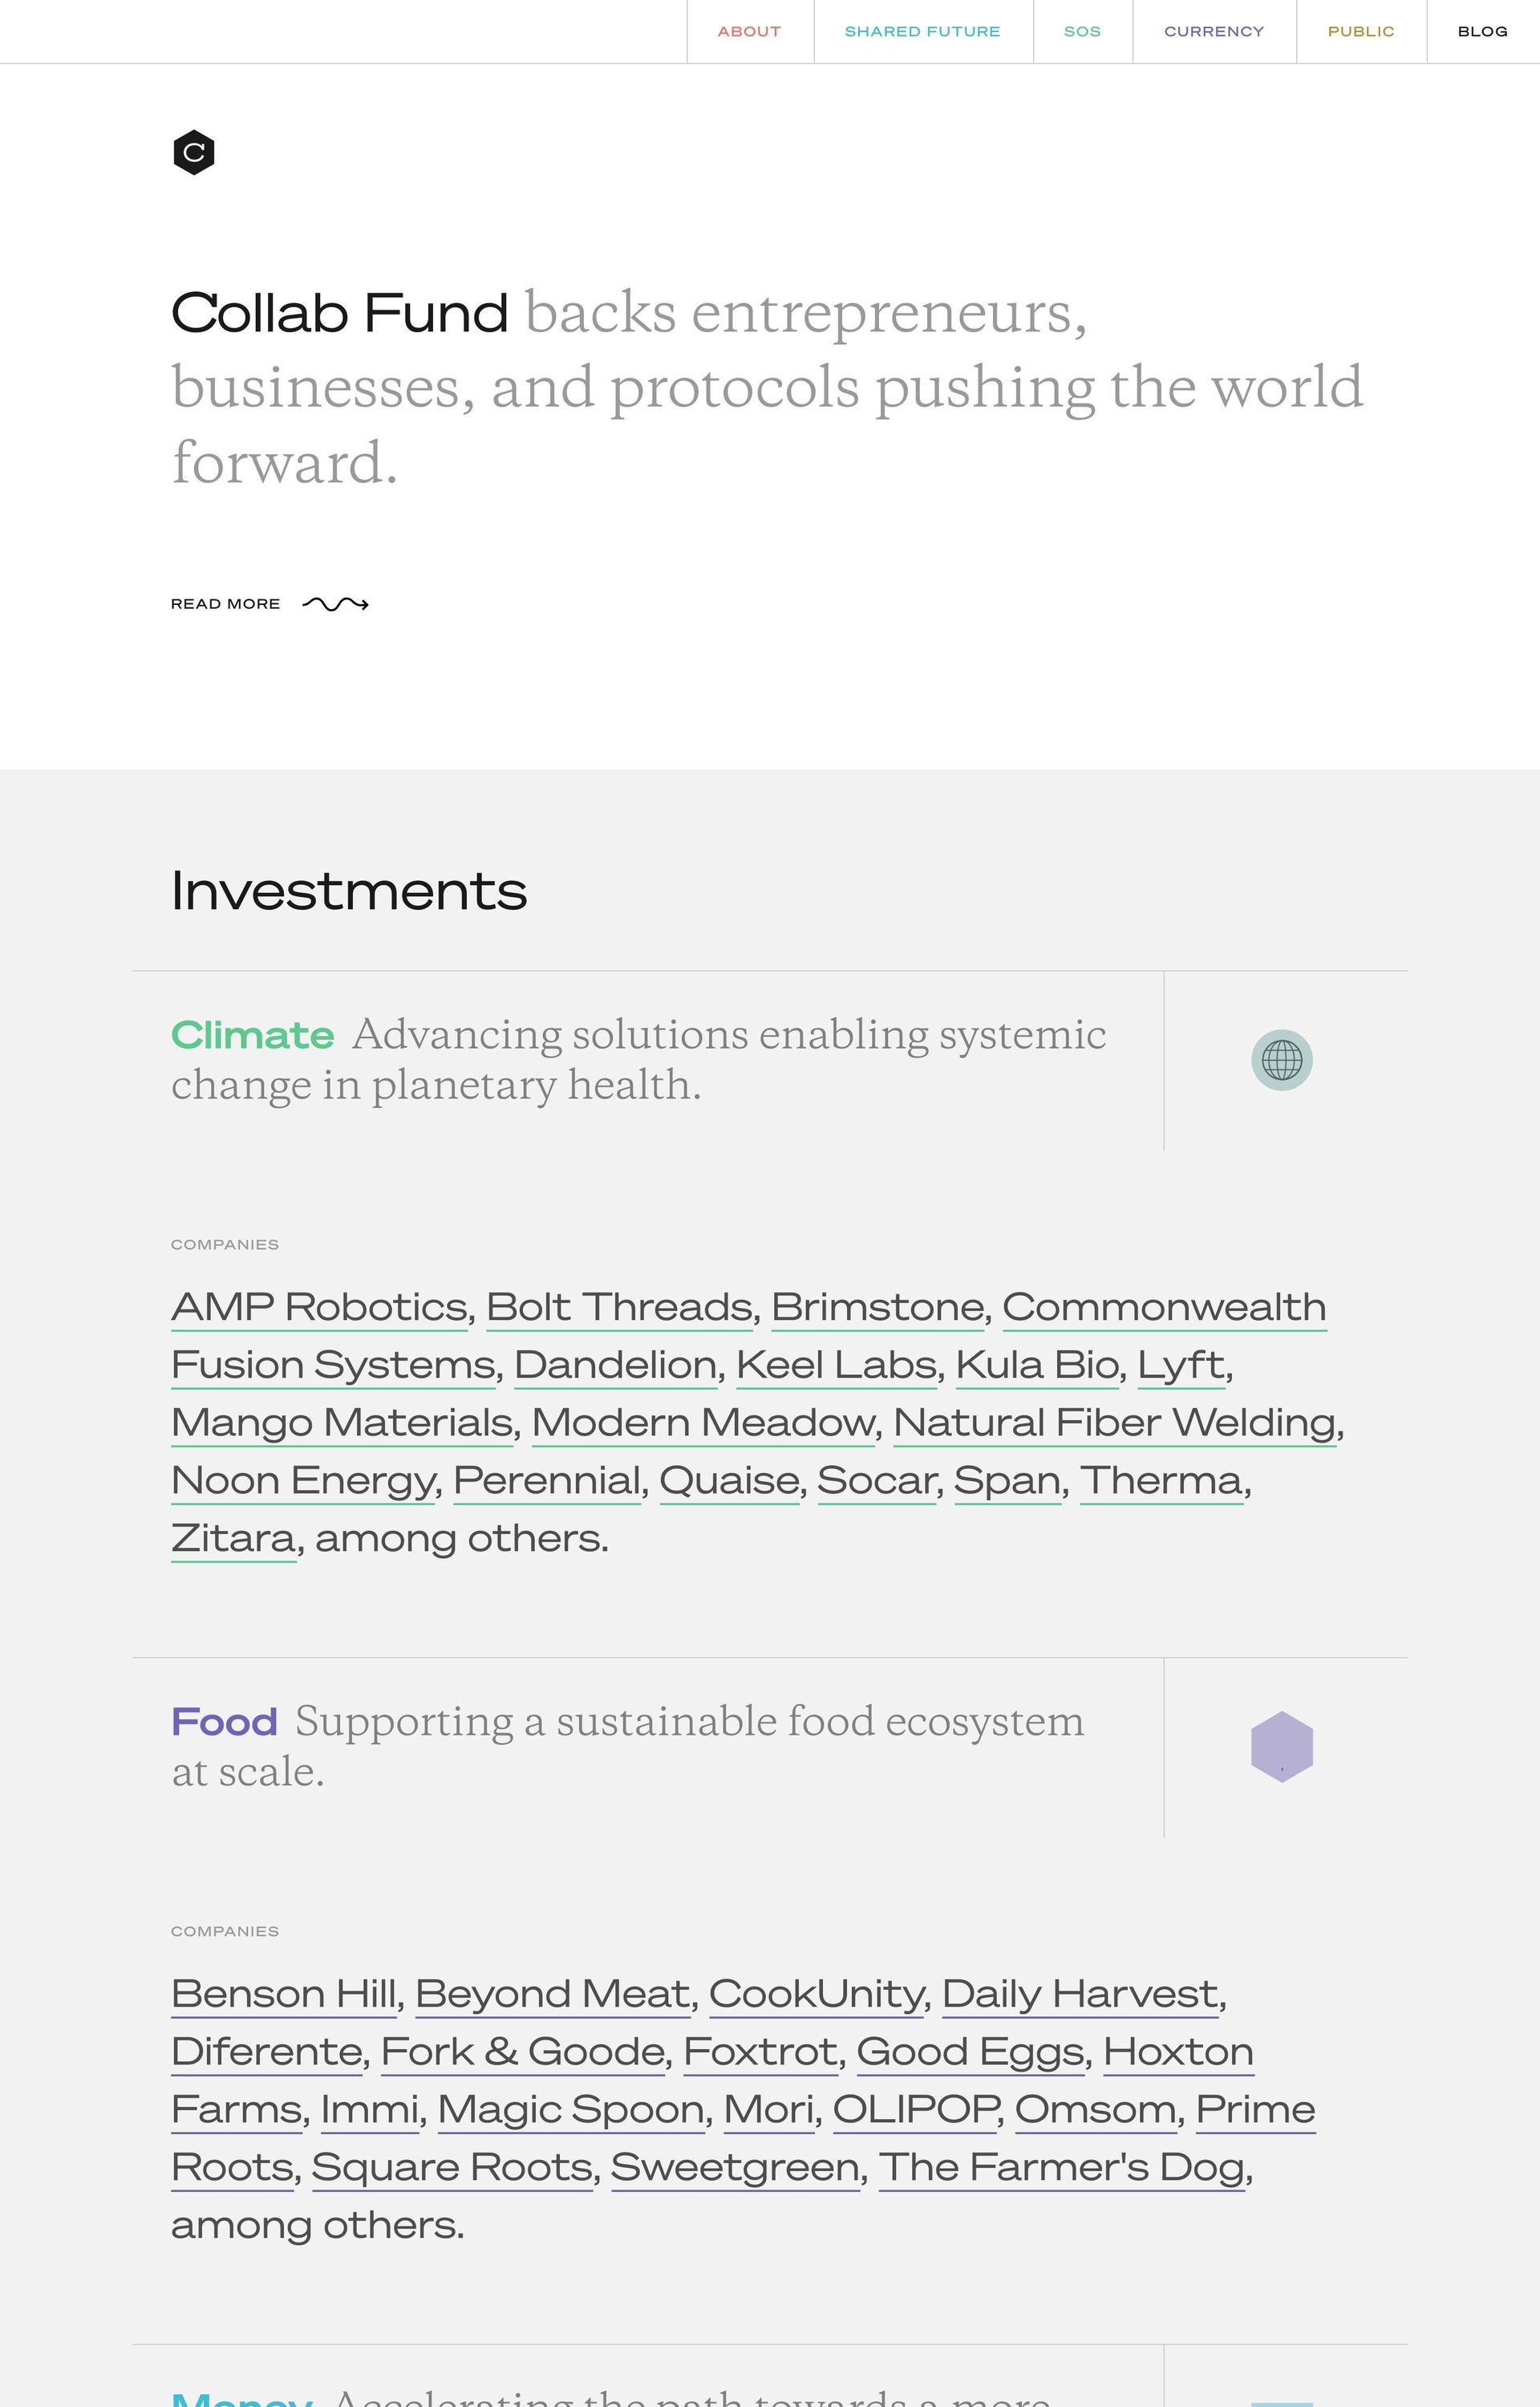Visit the Natural Fiber Welding link
Viewport: 1540px width, 2407px height.
click(x=1114, y=1423)
